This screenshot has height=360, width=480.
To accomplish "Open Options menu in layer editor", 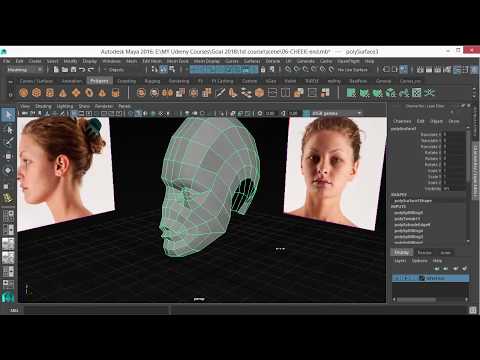I will click(x=420, y=261).
